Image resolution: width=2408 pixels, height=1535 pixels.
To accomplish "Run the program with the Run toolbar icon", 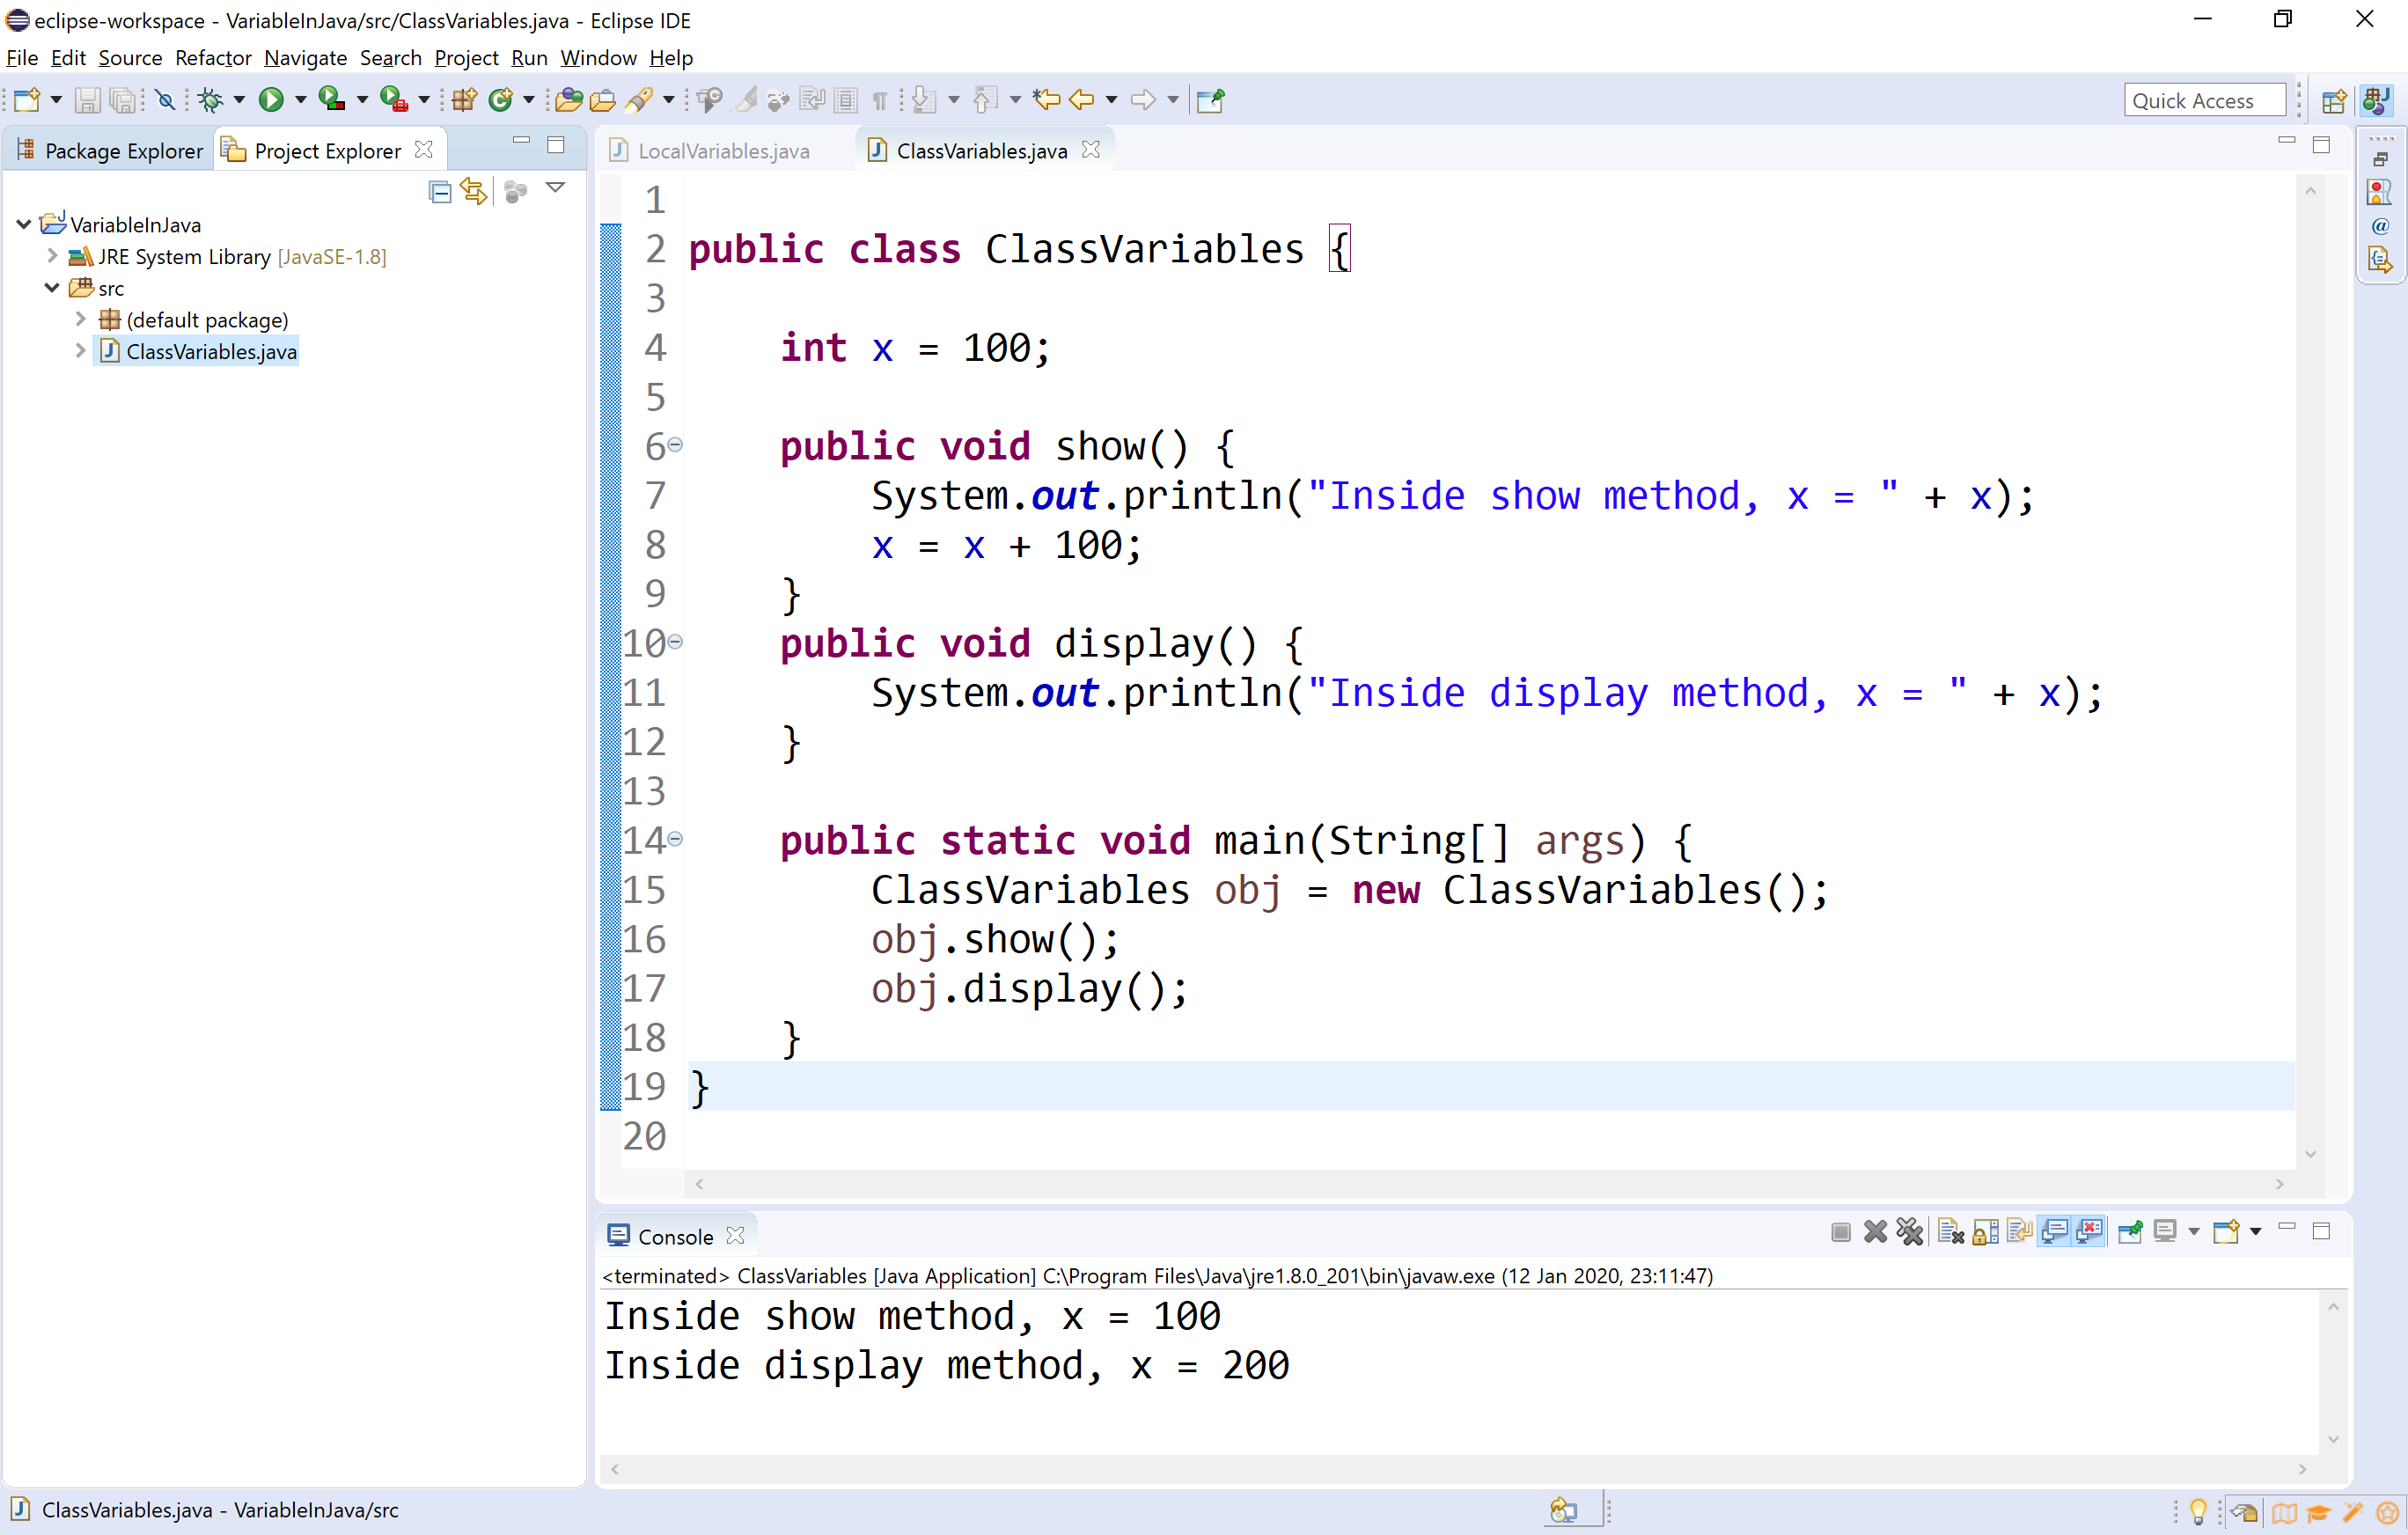I will click(x=271, y=99).
